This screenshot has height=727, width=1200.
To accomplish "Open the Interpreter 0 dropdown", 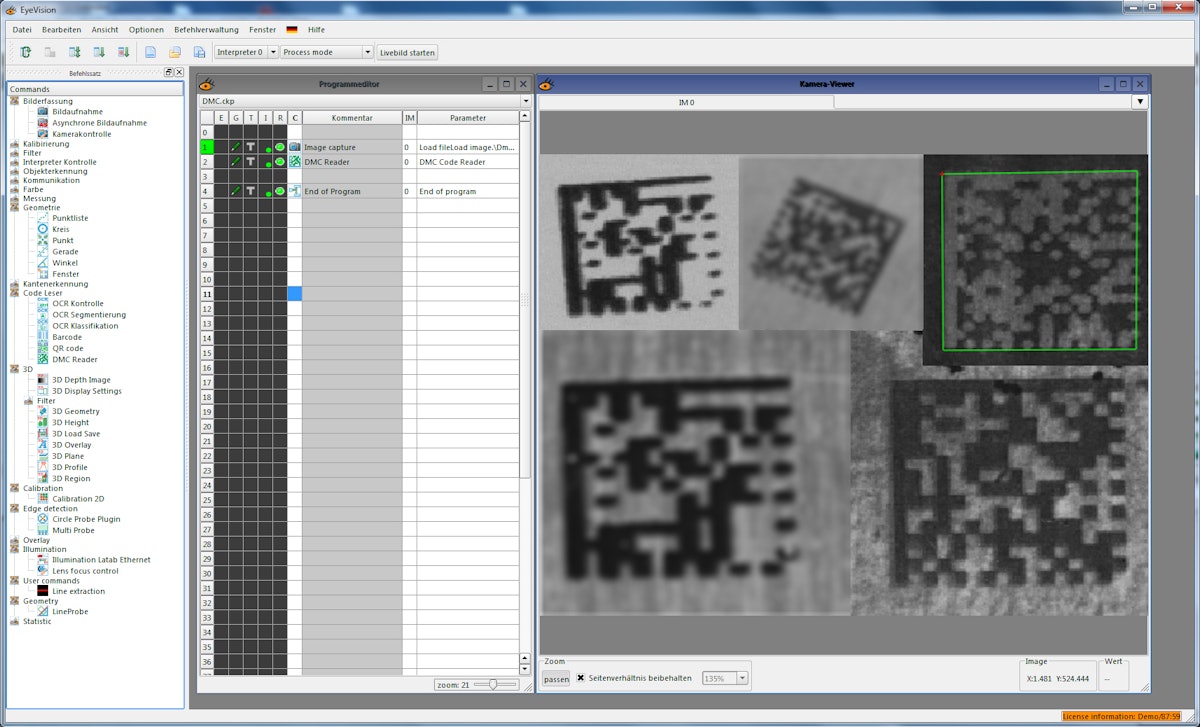I will coord(273,52).
